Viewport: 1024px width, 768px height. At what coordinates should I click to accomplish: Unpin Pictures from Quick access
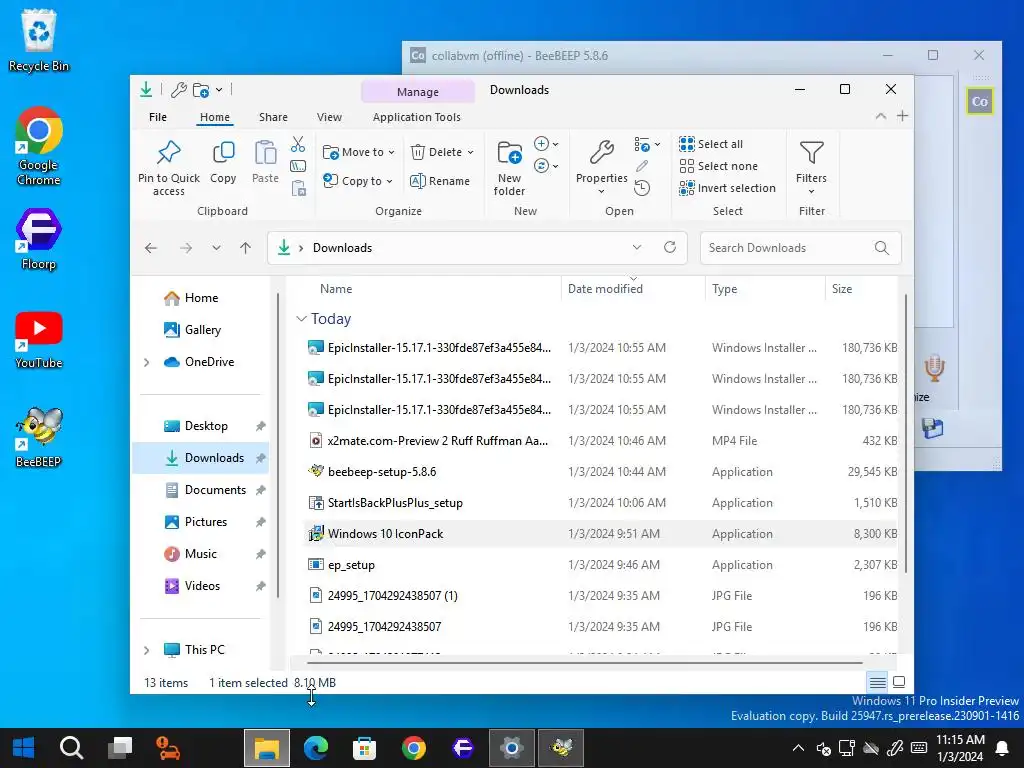point(261,522)
